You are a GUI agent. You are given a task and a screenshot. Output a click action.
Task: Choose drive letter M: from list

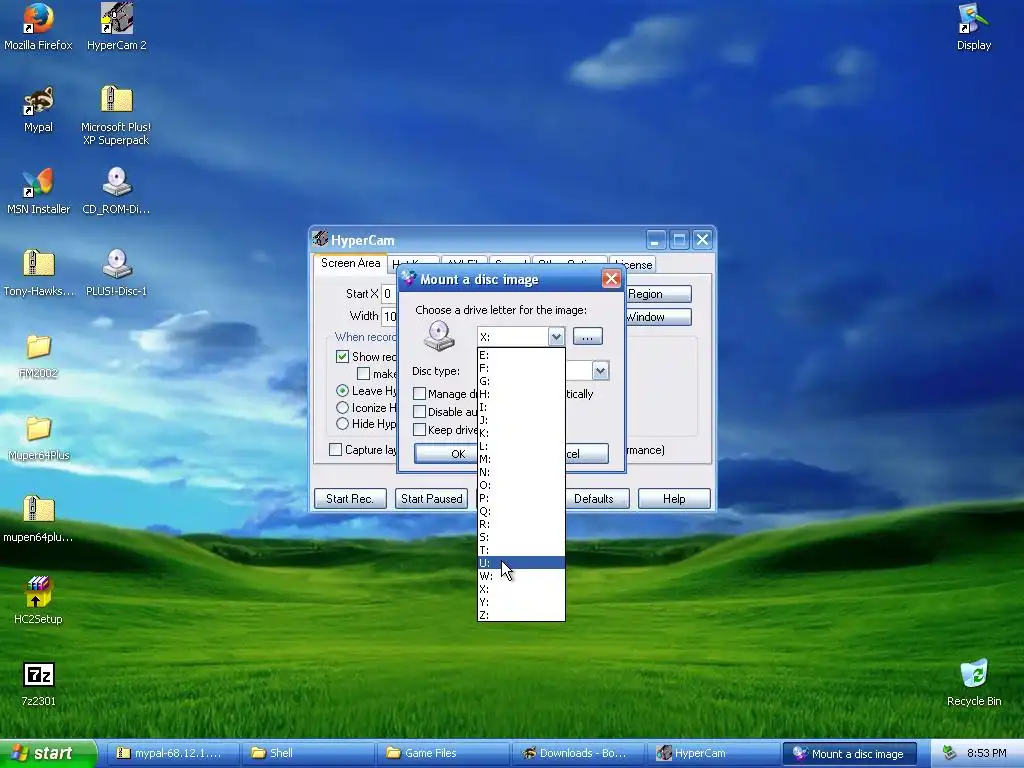(521, 459)
